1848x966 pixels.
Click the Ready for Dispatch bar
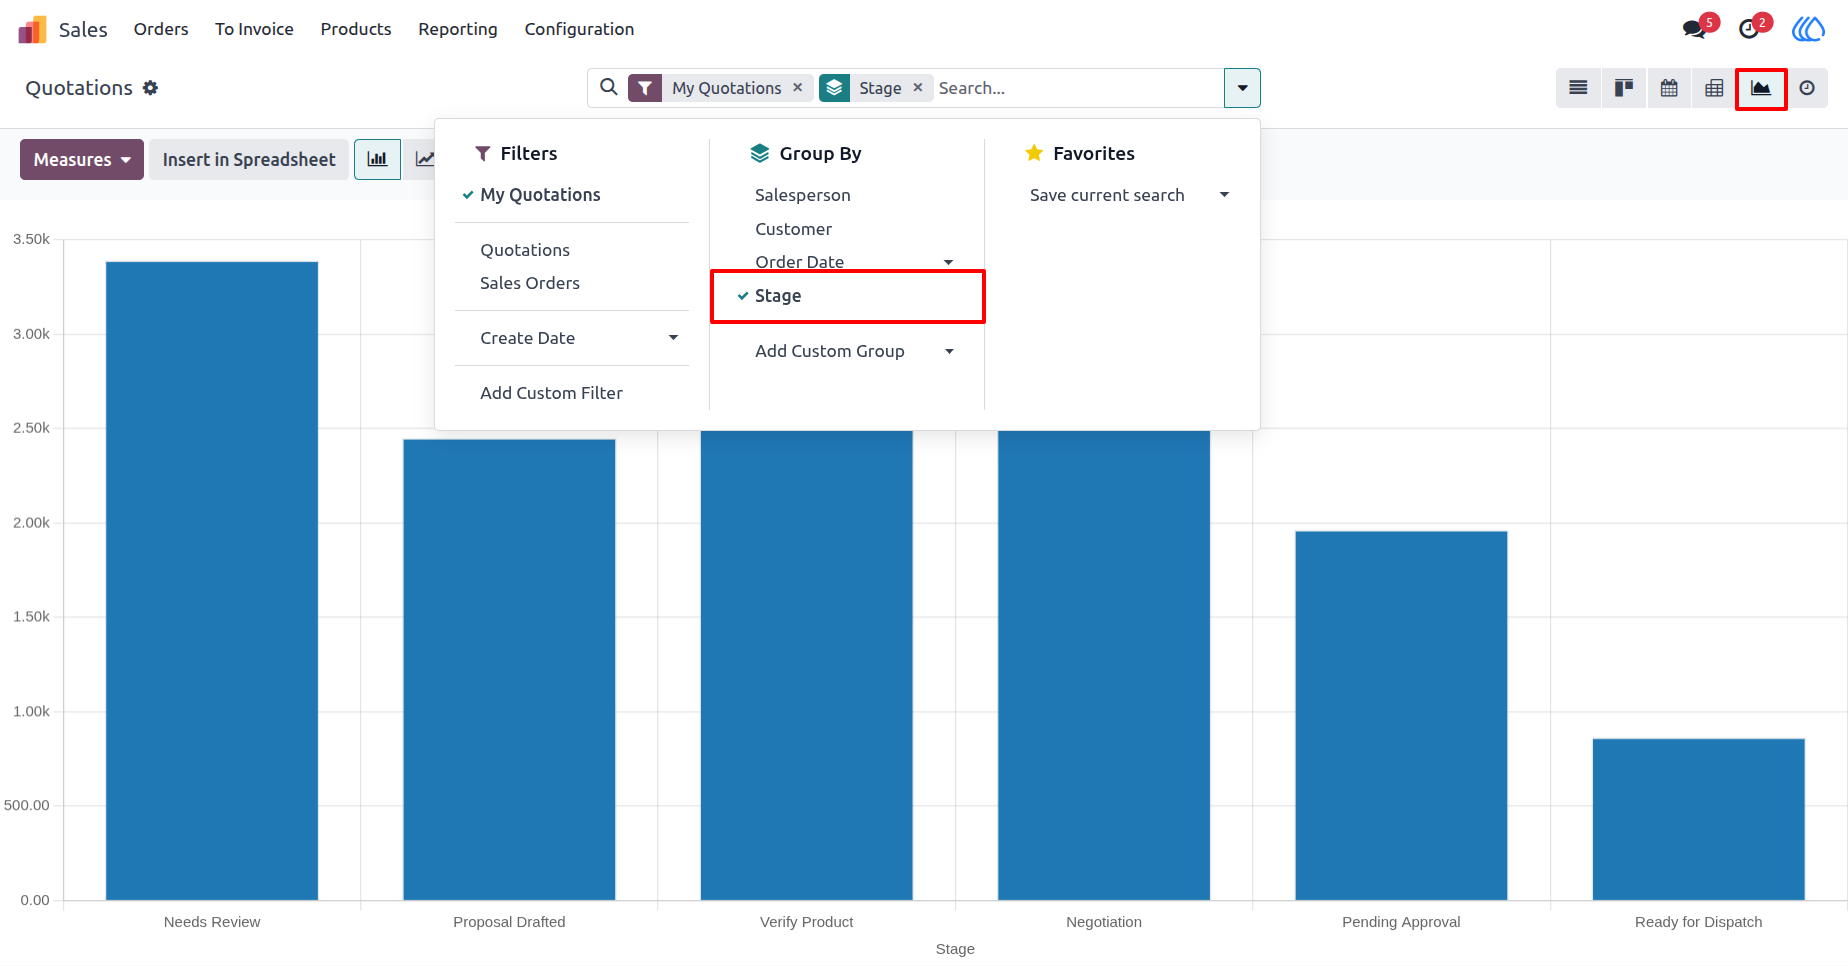[x=1698, y=819]
